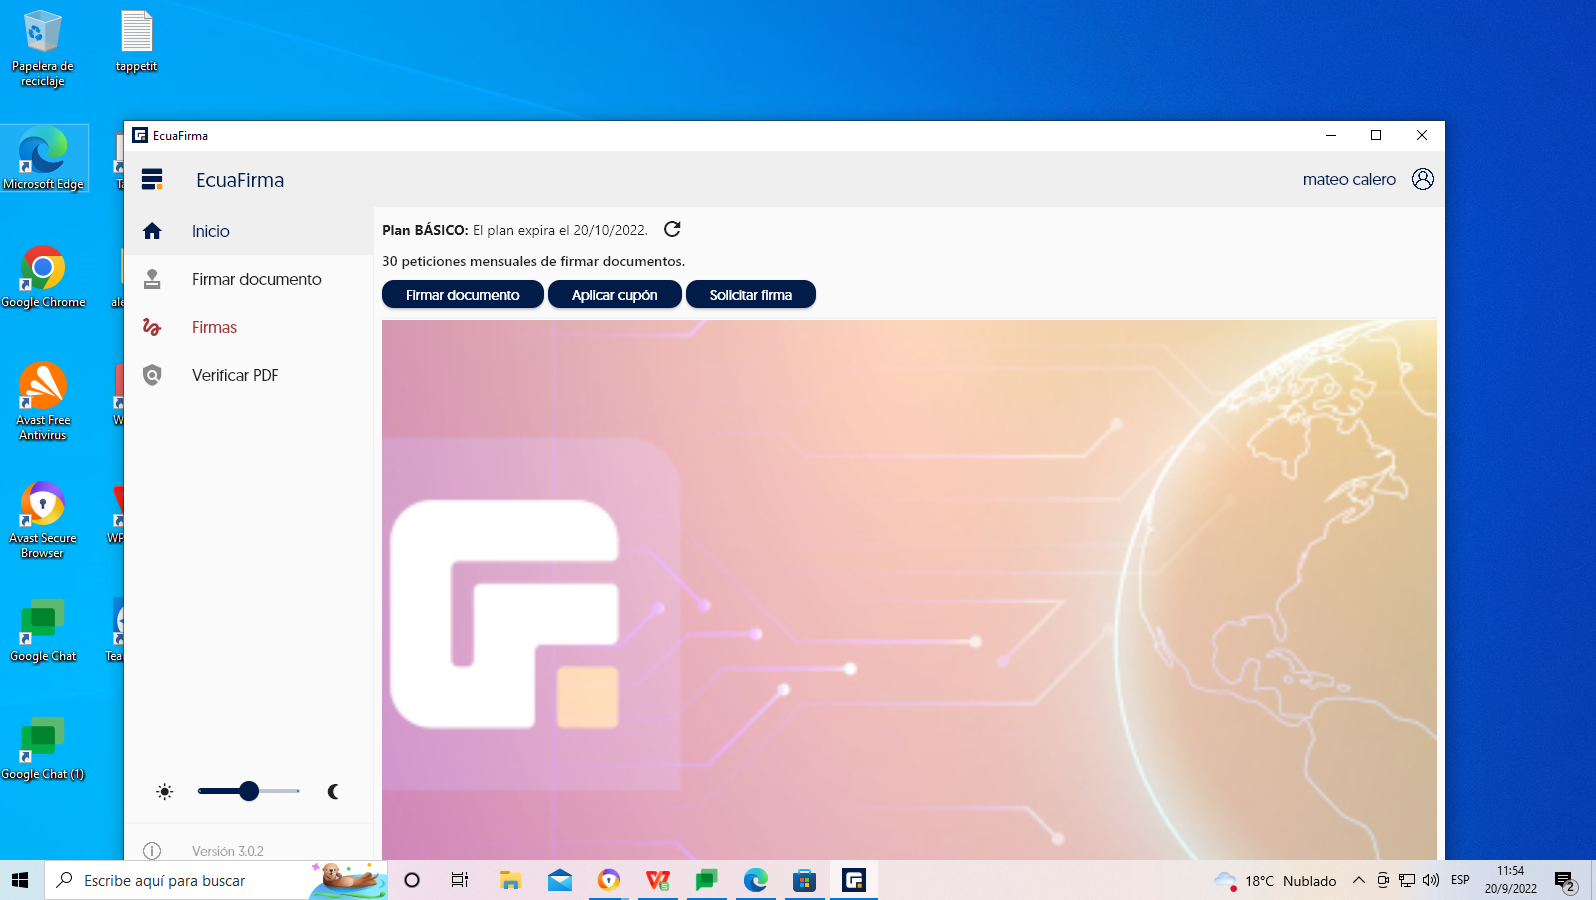Click EcuaFirma taskbar icon

tap(854, 880)
